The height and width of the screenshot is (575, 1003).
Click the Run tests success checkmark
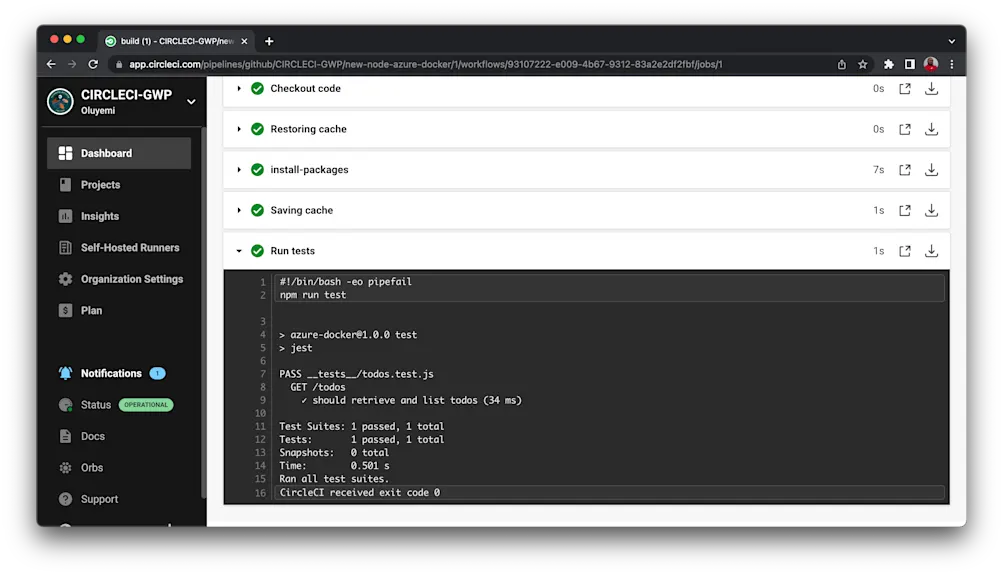pyautogui.click(x=257, y=251)
